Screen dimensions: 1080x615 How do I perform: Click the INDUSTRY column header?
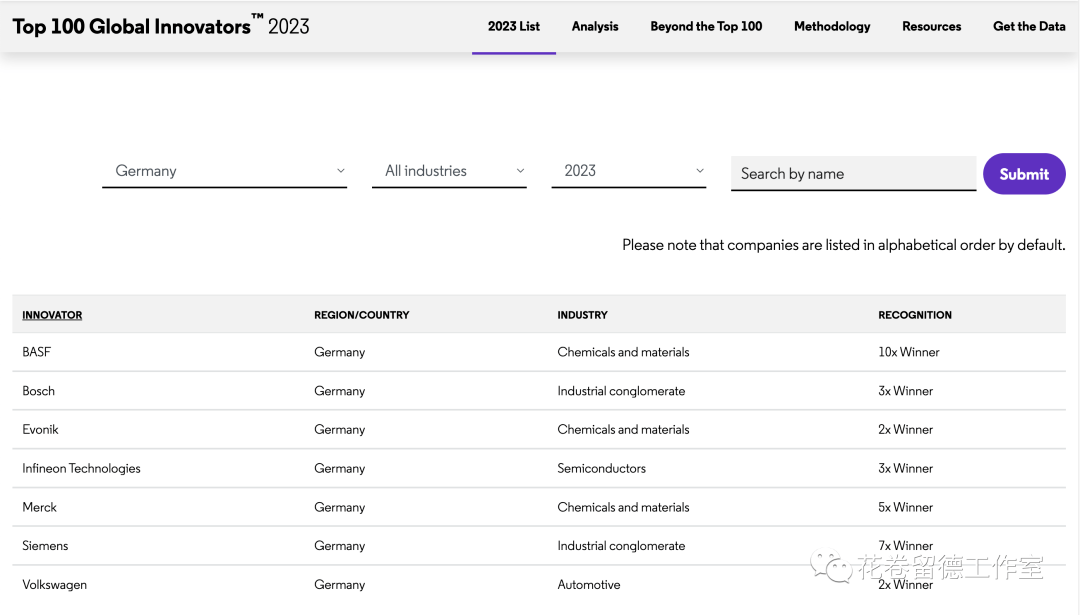coord(582,315)
